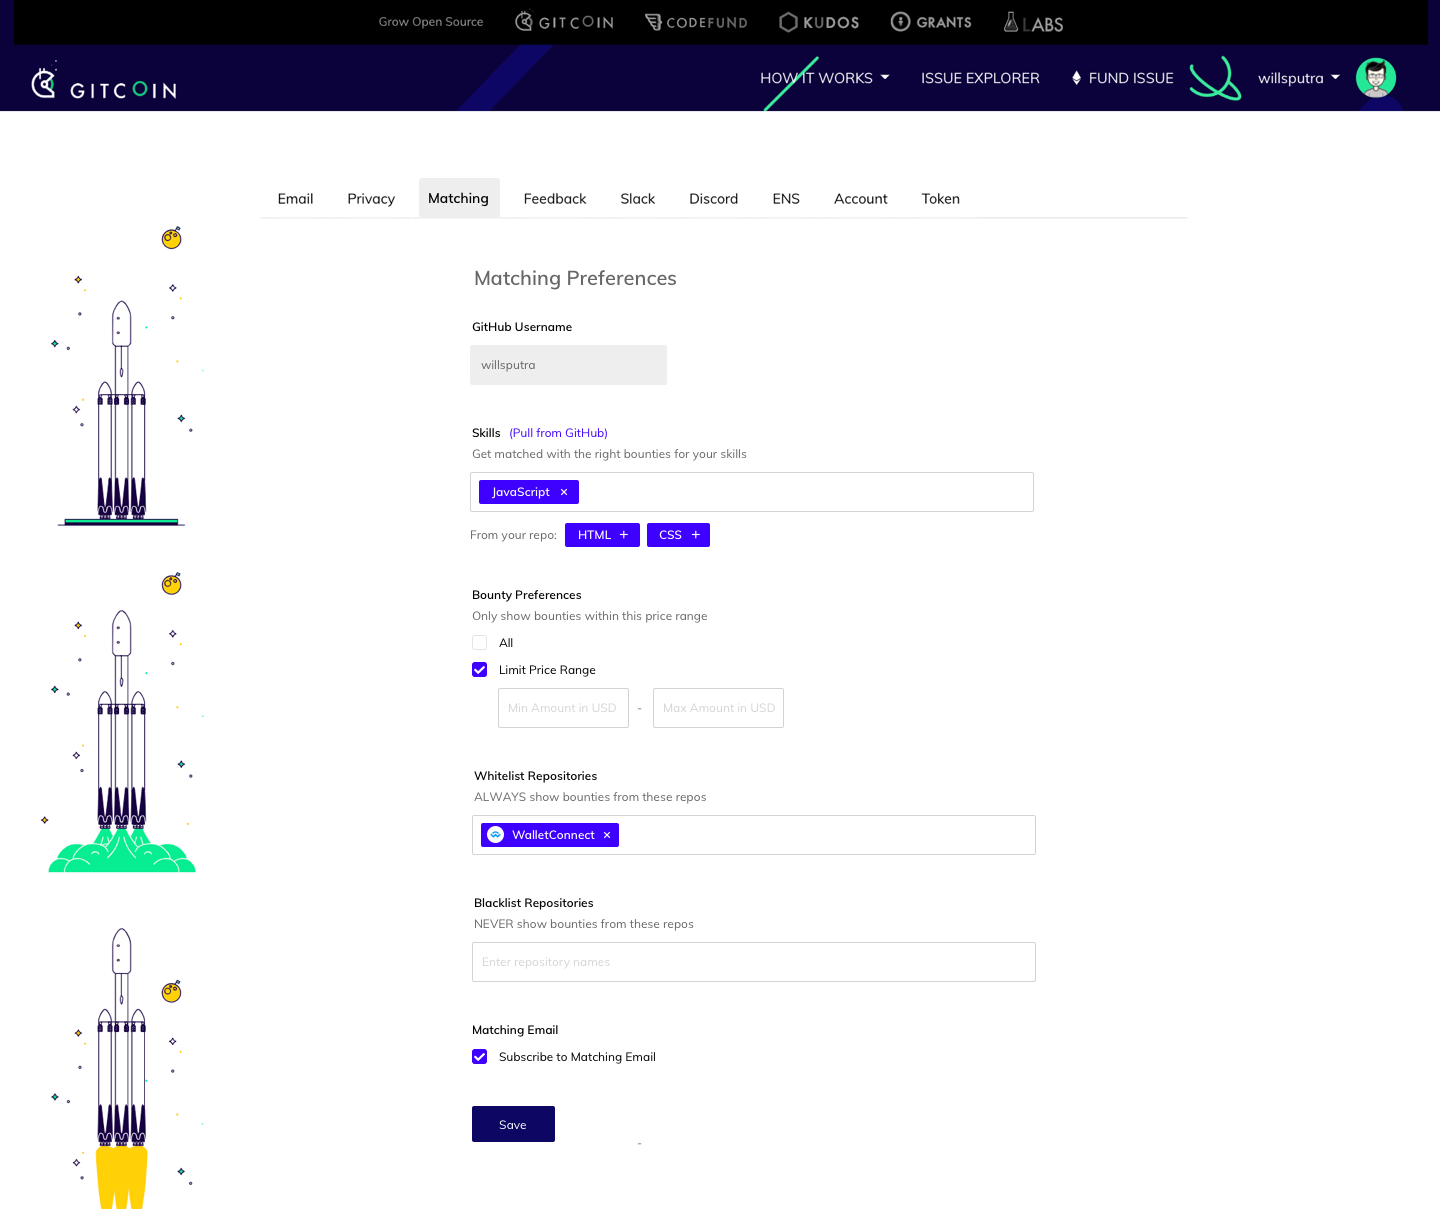Click the WalletConnect logo icon in tag
The width and height of the screenshot is (1440, 1209).
pos(495,835)
